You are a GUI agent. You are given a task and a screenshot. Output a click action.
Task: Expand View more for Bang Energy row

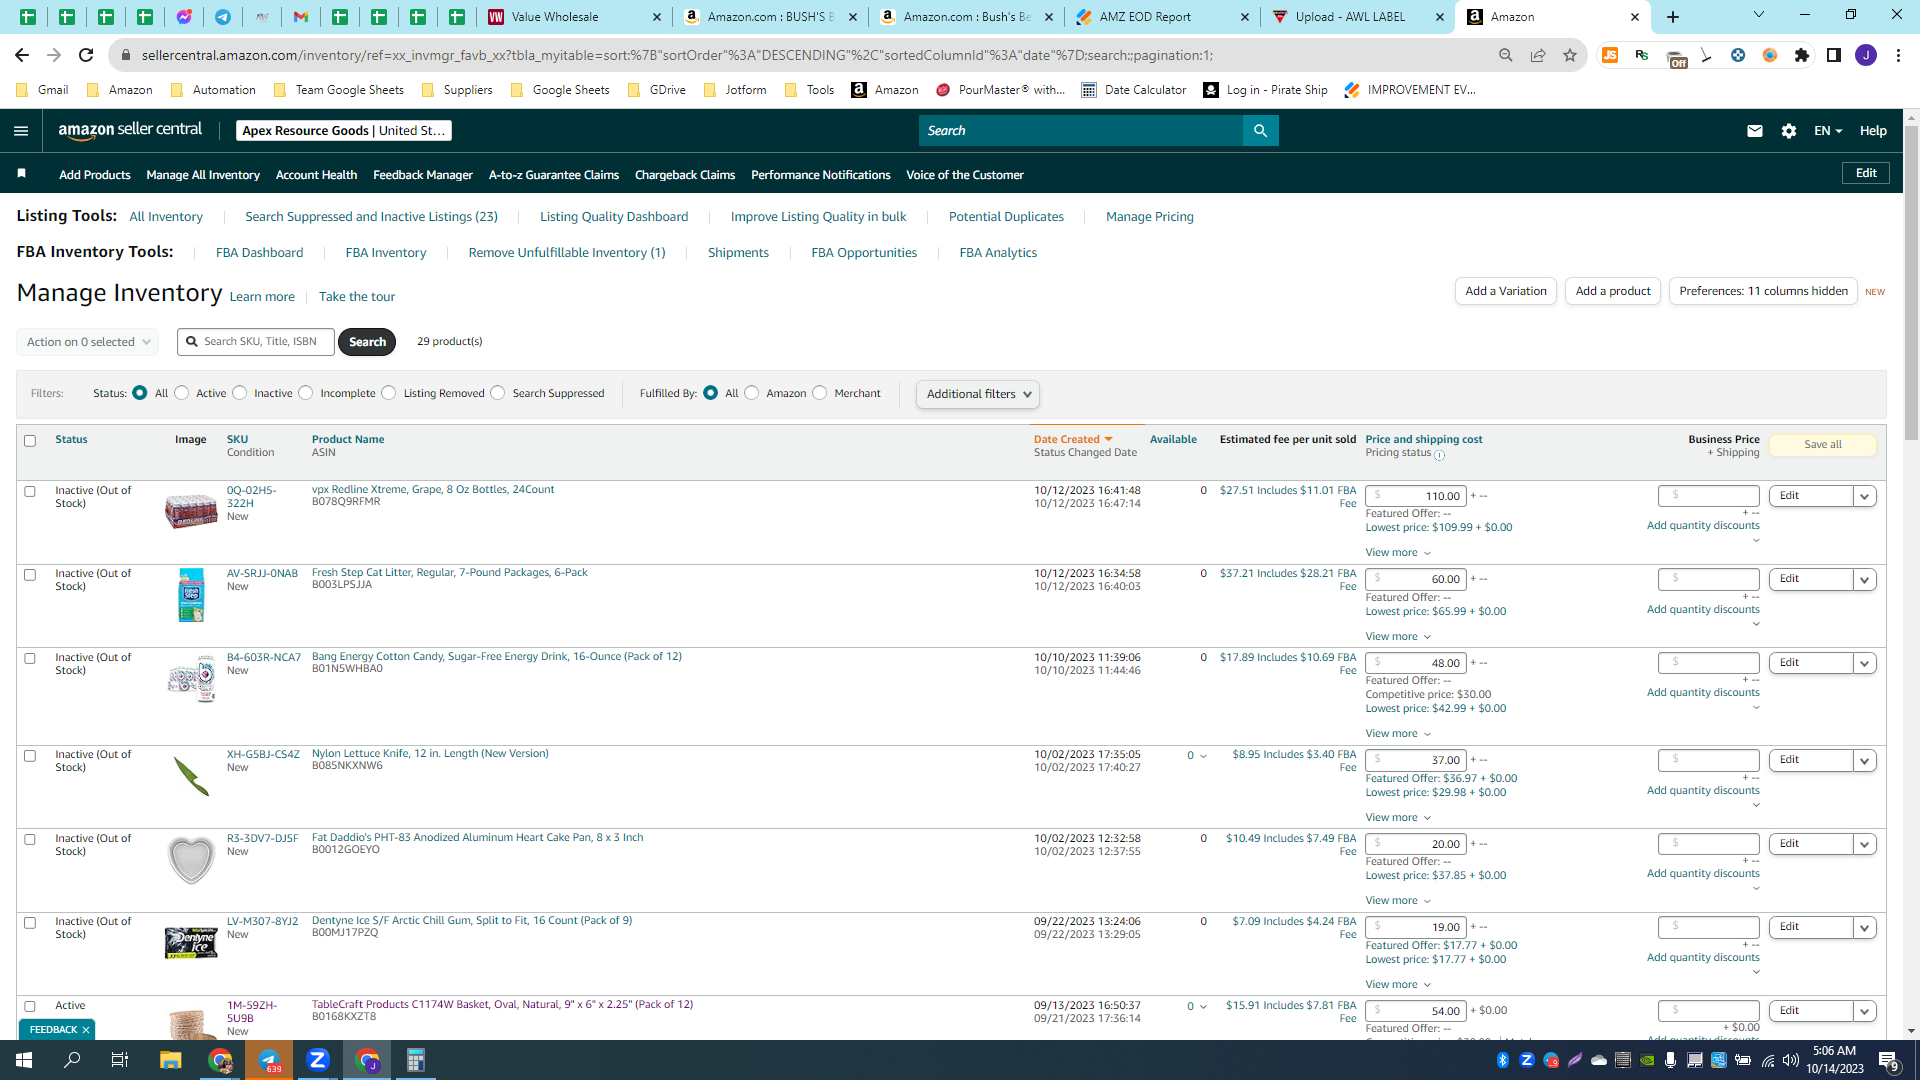click(x=1398, y=734)
